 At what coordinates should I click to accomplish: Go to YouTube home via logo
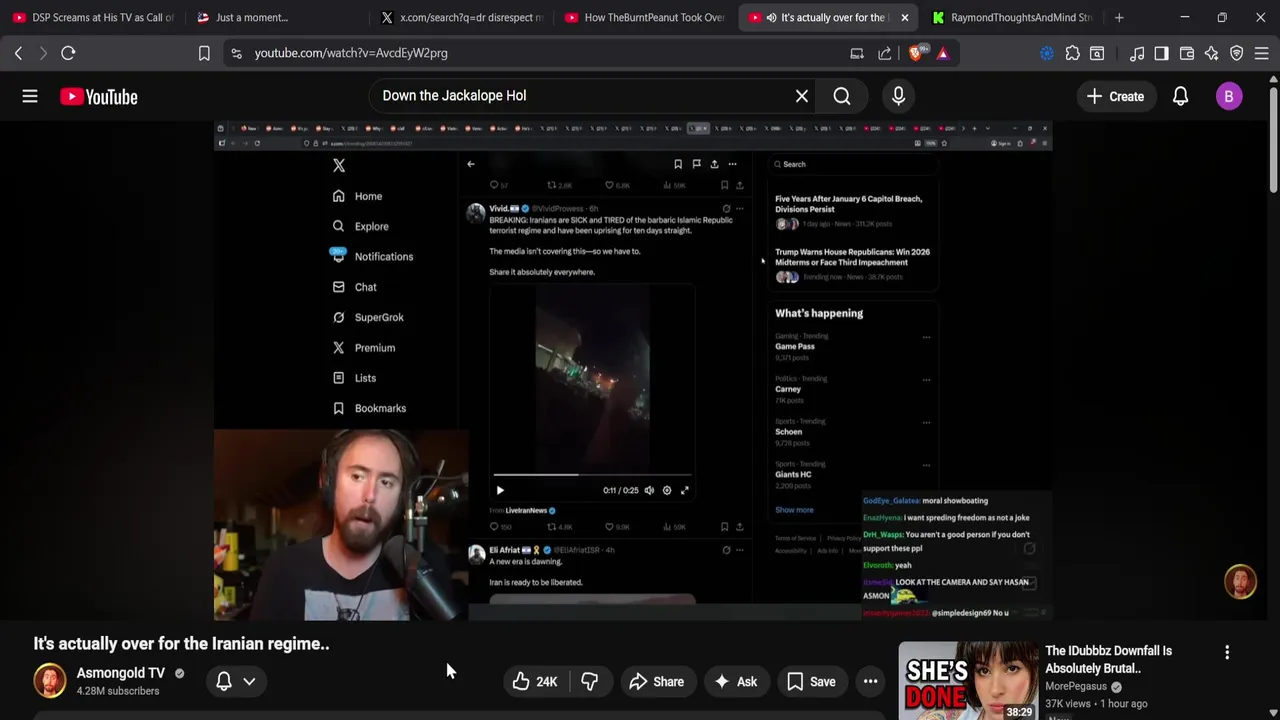click(x=98, y=96)
